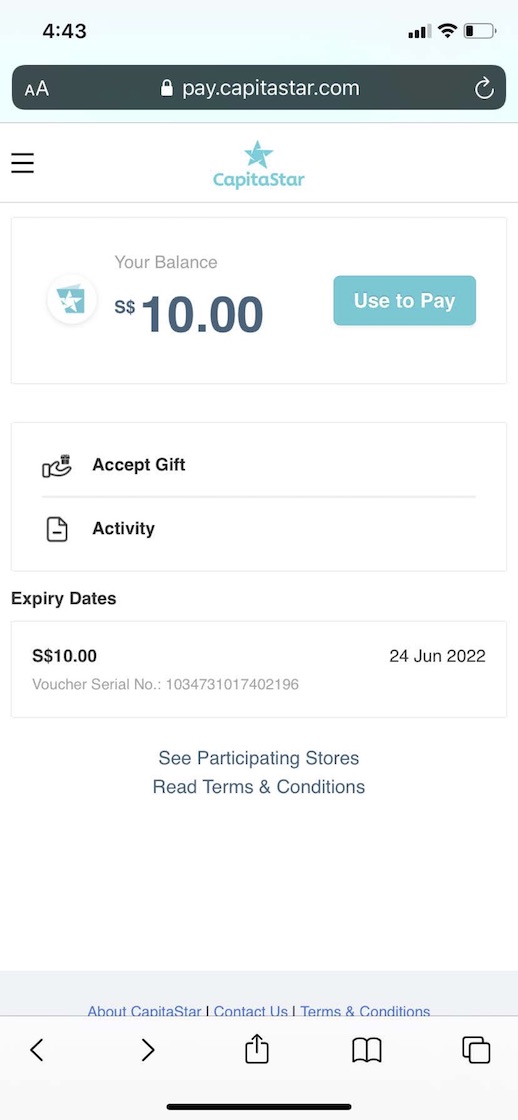
Task: Tap the voucher star balance icon
Action: [x=71, y=299]
